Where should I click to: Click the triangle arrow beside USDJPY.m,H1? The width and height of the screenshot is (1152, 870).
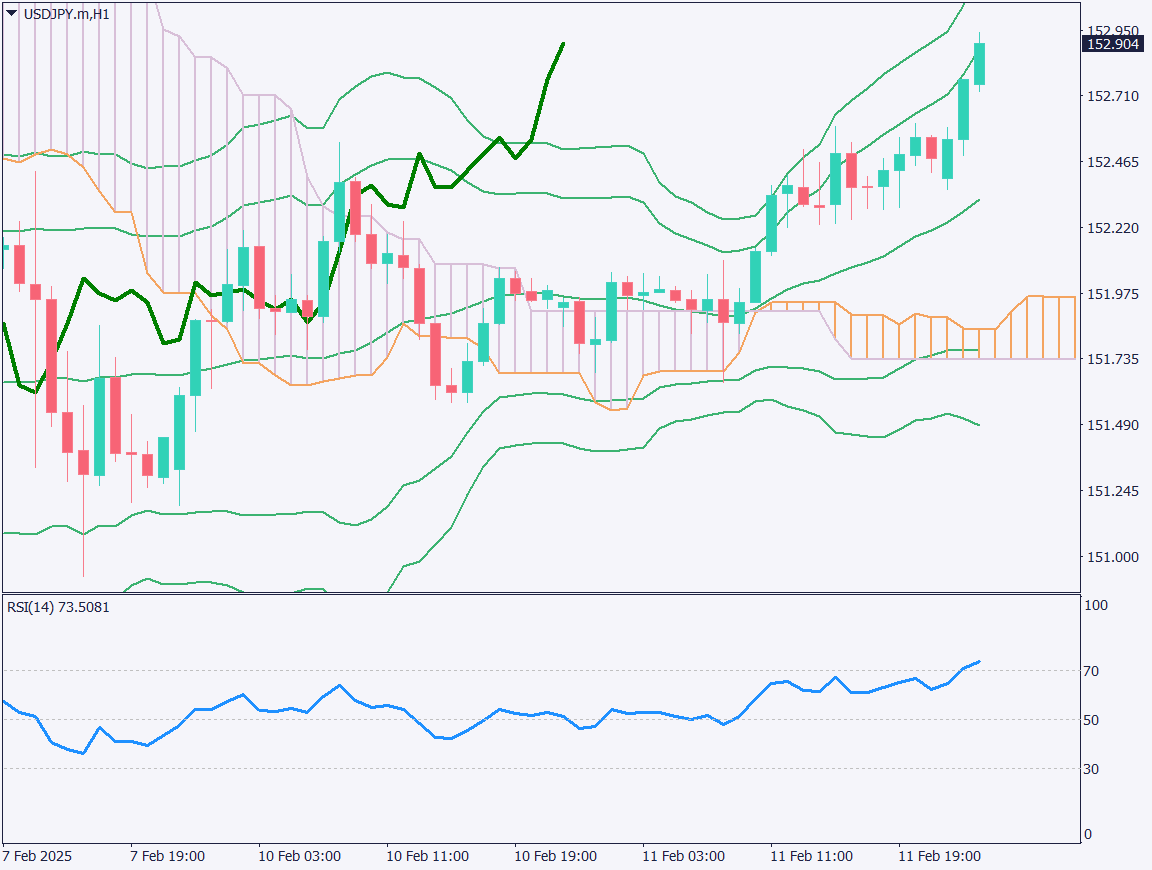click(12, 13)
